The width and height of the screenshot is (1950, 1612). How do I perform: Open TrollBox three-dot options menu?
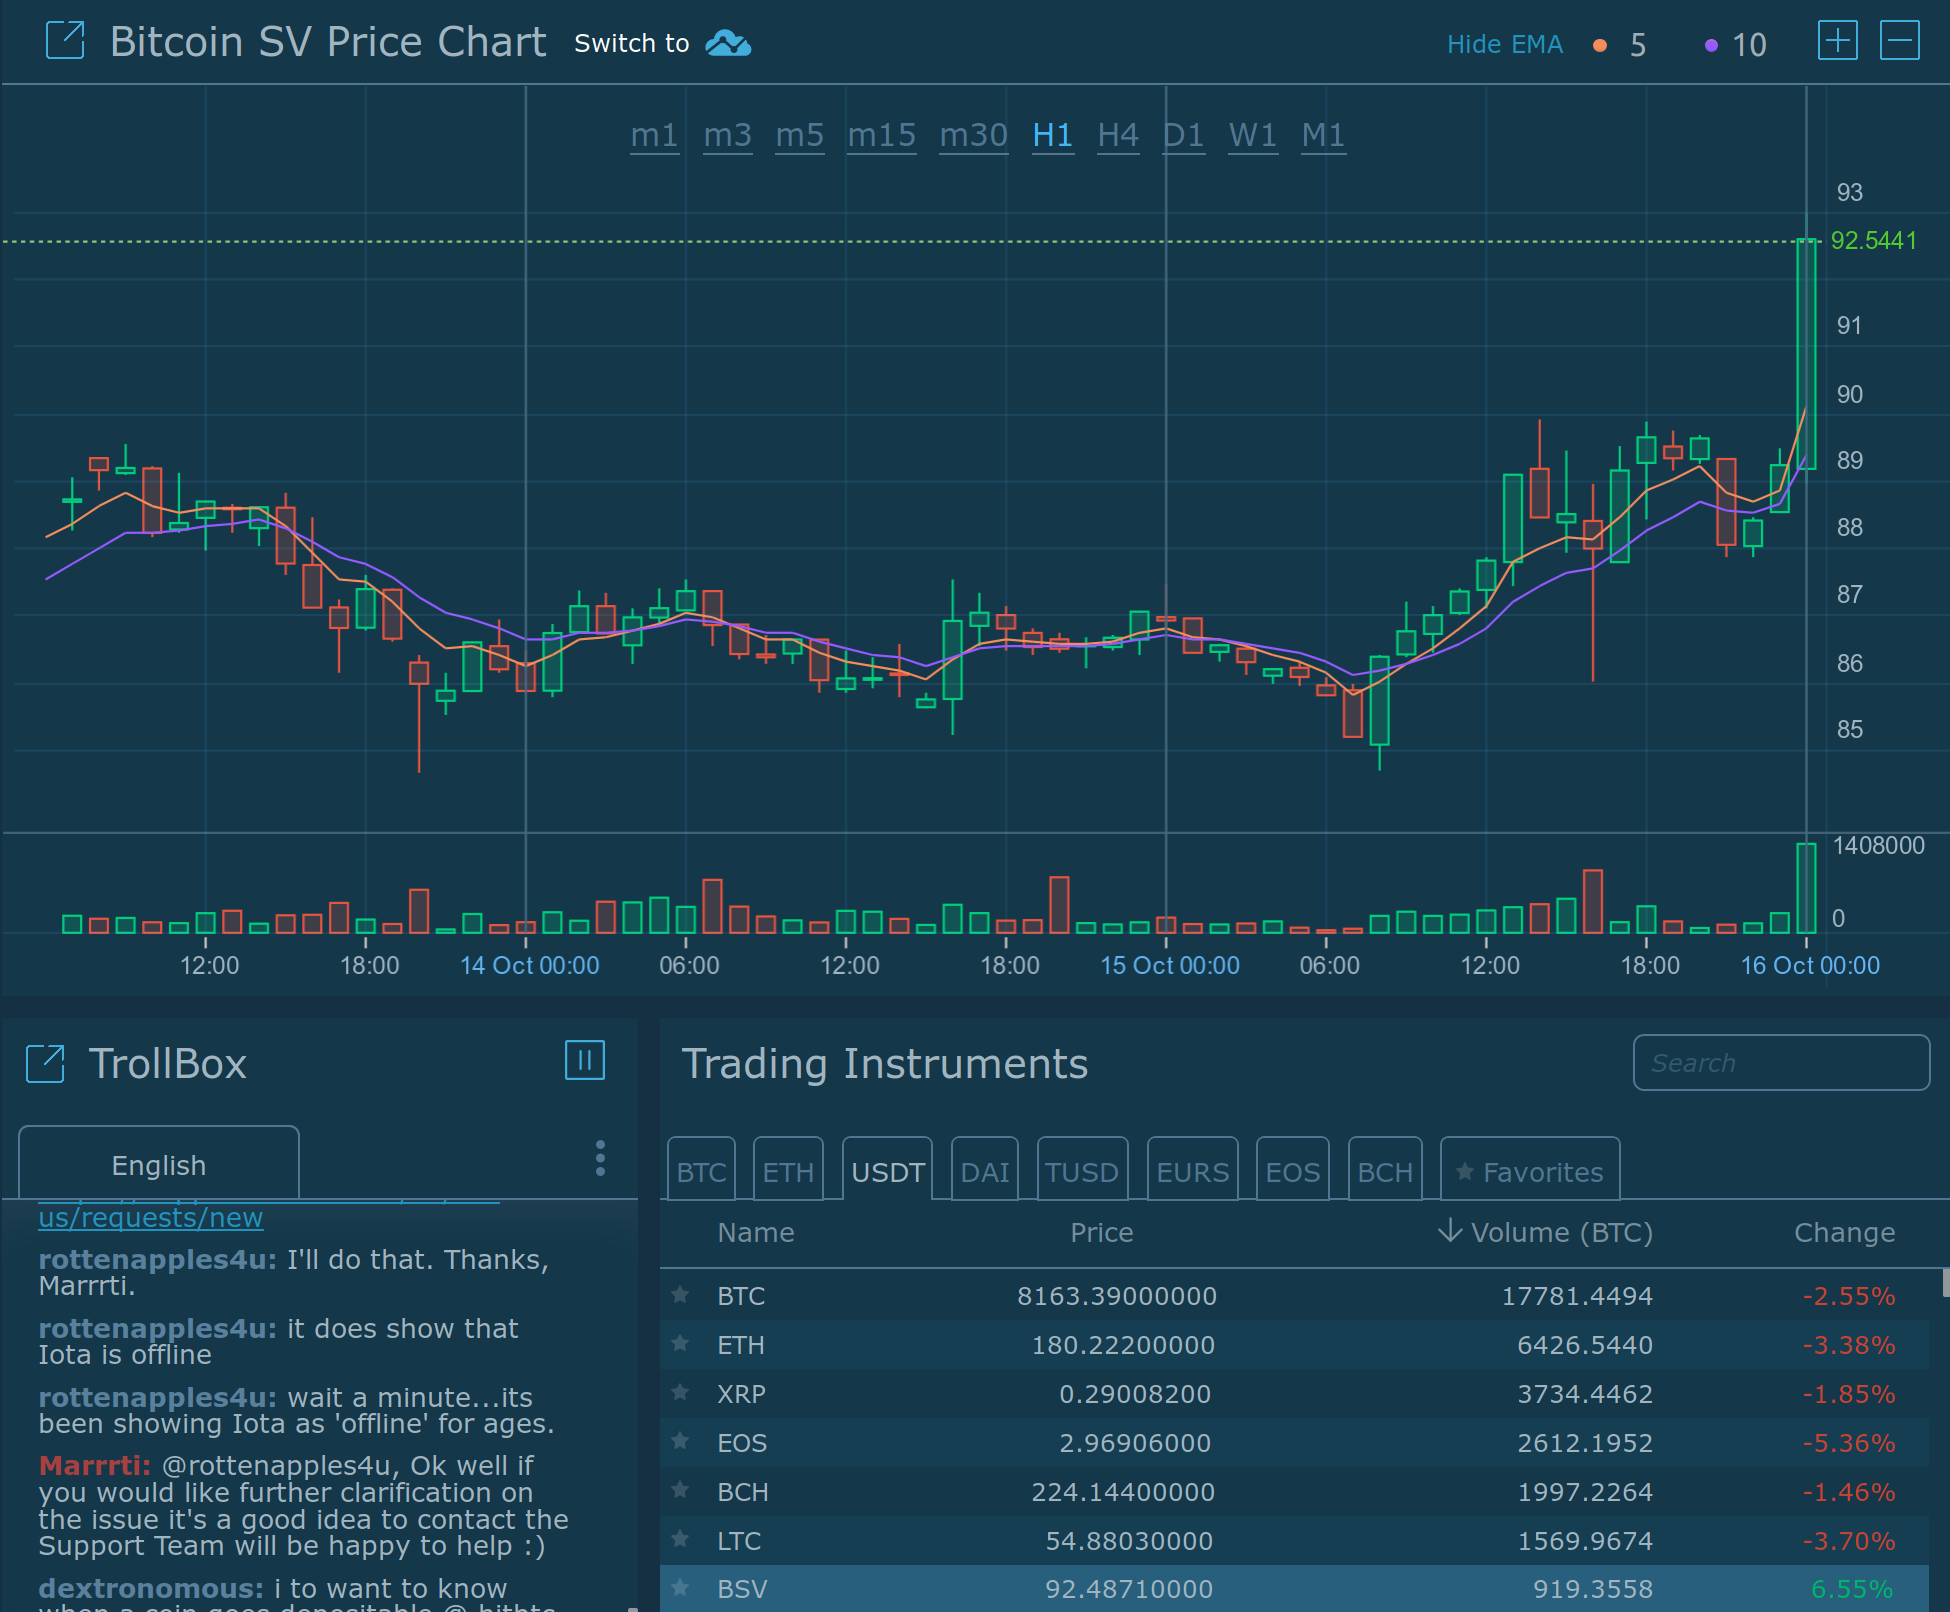pyautogui.click(x=600, y=1158)
